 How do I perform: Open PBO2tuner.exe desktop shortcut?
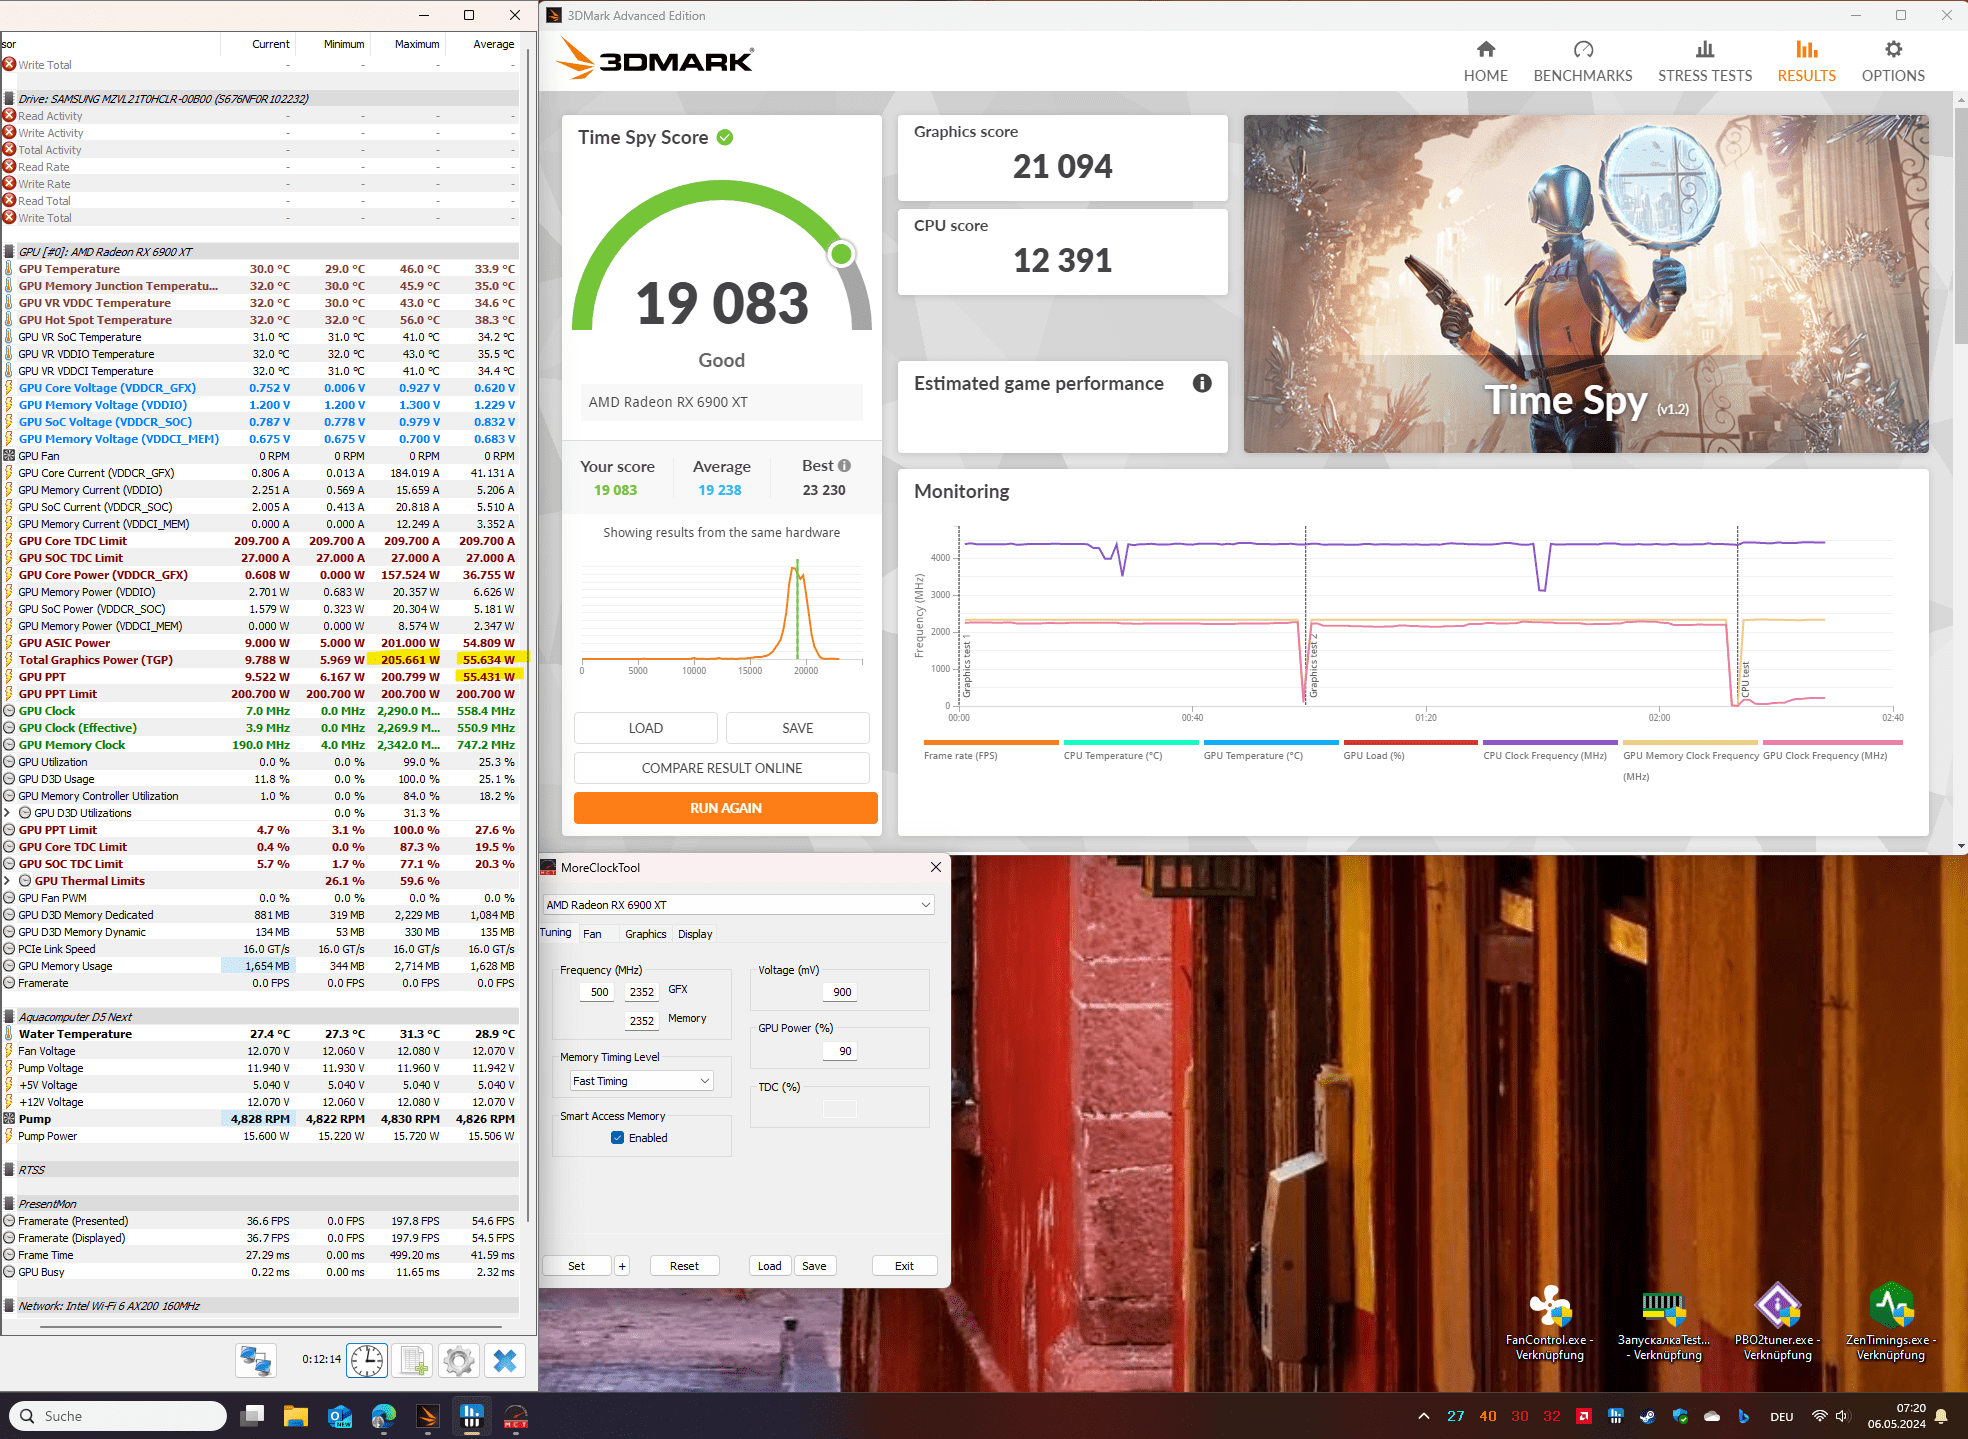1778,1323
